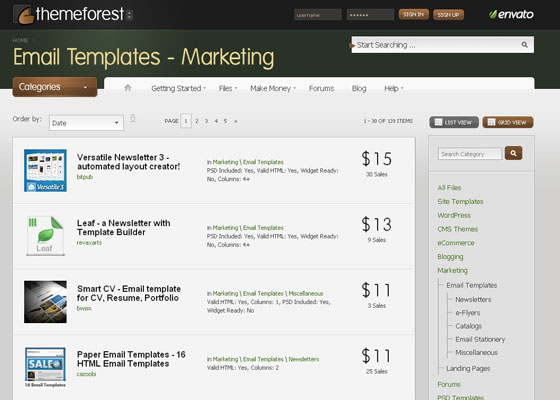The height and width of the screenshot is (400, 560).
Task: Open the Smart CV thumbnail image
Action: (x=45, y=302)
